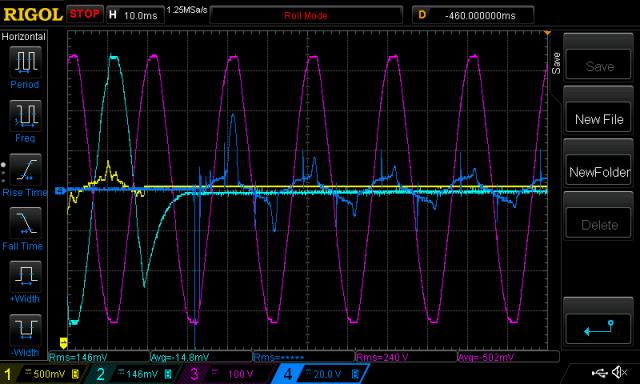
Task: Click the Delete button
Action: (x=598, y=224)
